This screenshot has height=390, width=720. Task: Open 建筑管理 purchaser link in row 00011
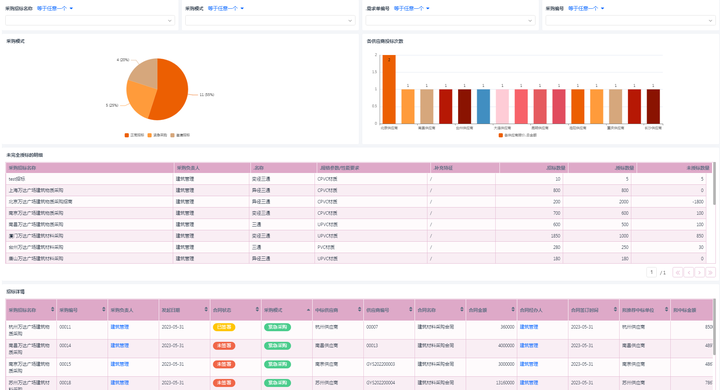click(x=119, y=327)
